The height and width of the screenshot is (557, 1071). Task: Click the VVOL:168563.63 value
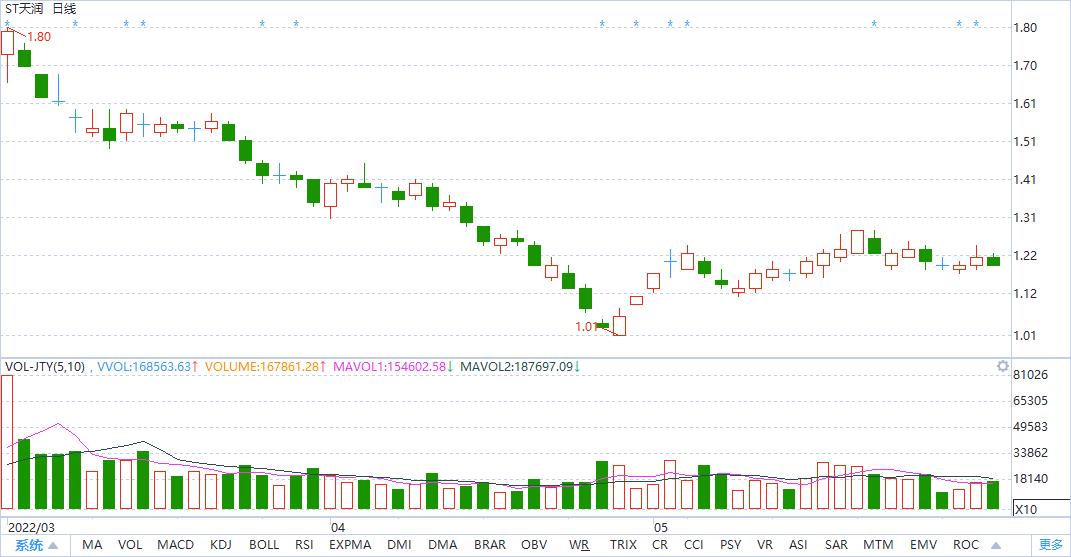(144, 367)
